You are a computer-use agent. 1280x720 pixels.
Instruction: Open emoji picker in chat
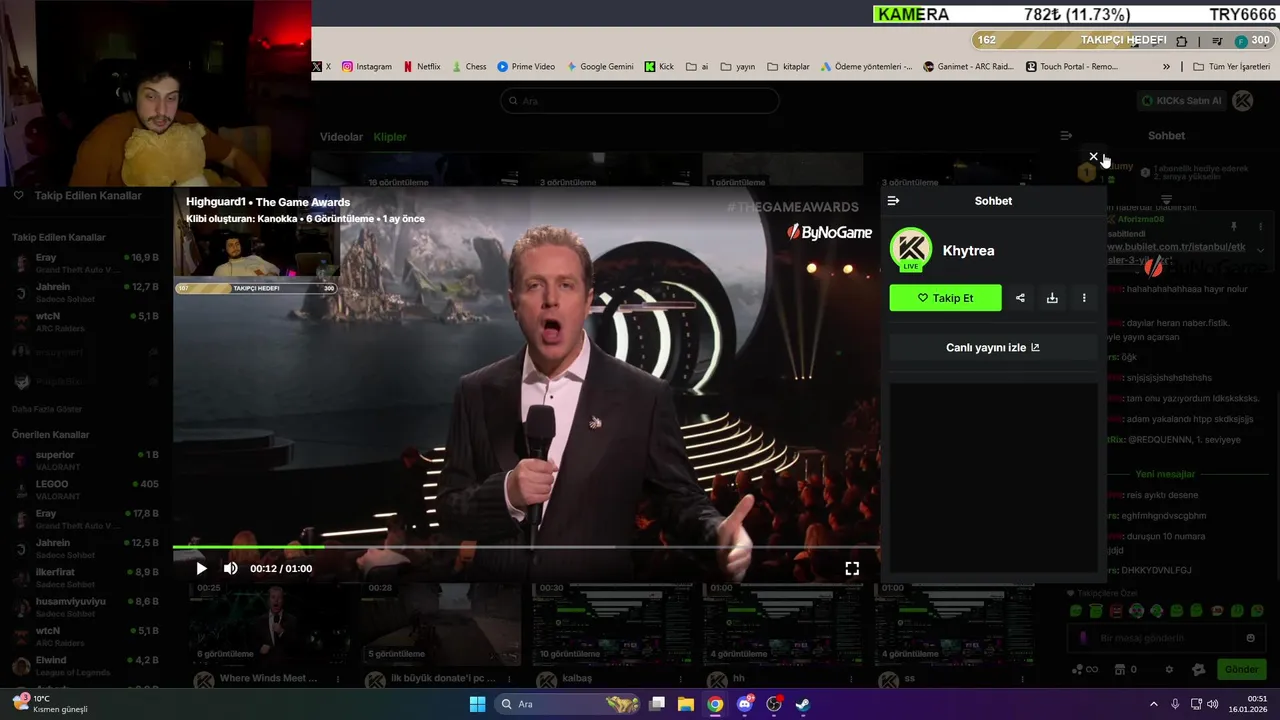coord(1250,638)
